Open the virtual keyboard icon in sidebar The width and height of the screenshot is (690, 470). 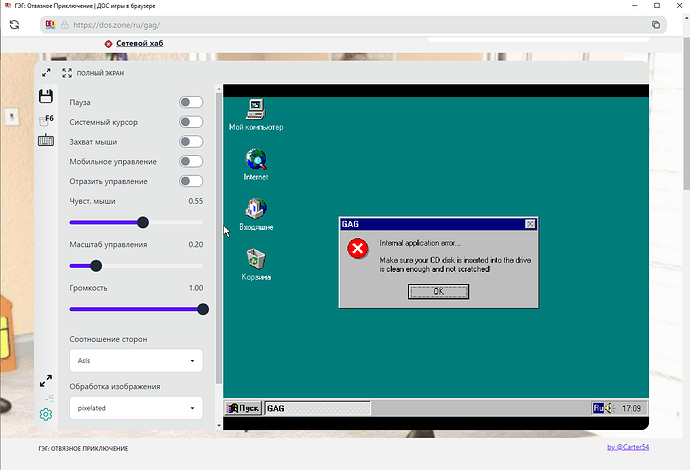point(46,141)
